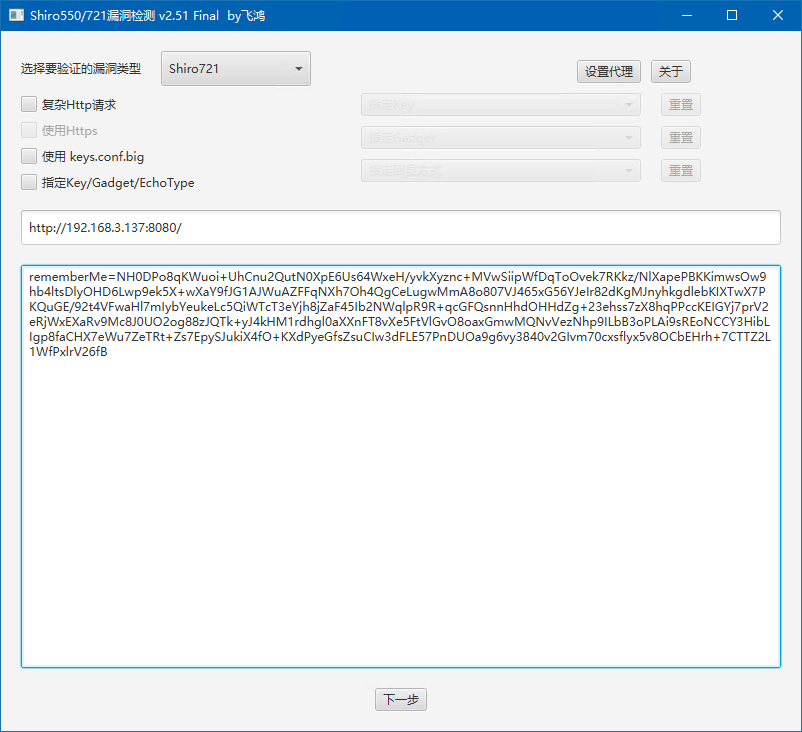Viewport: 802px width, 732px height.
Task: Click the 设置代理 button
Action: click(609, 71)
